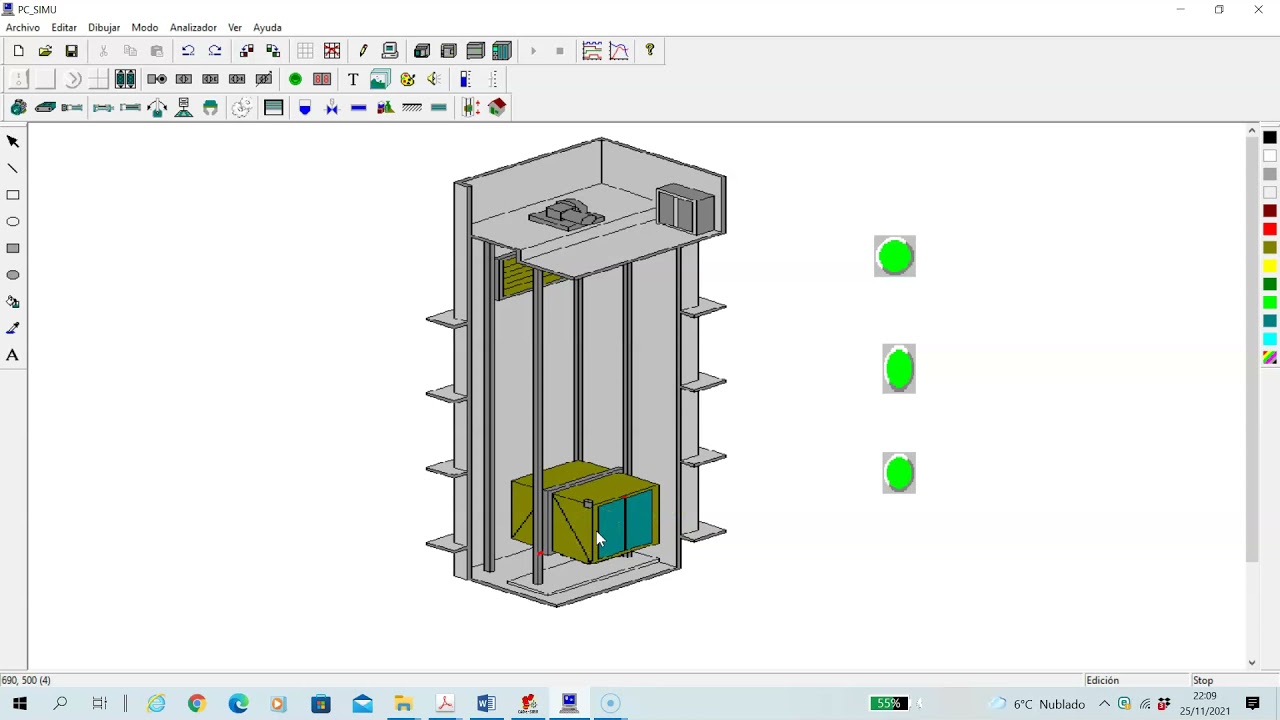Screen dimensions: 1280x720
Task: Create a new file with blank page icon
Action: tap(19, 51)
